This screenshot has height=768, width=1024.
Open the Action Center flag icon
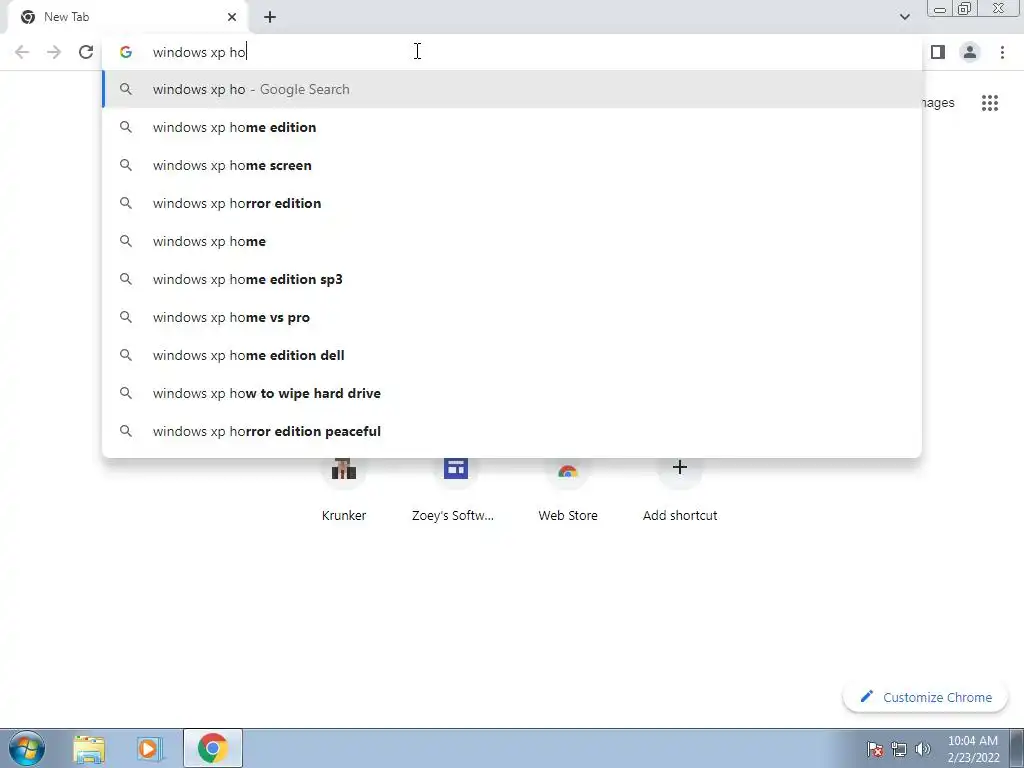[875, 749]
